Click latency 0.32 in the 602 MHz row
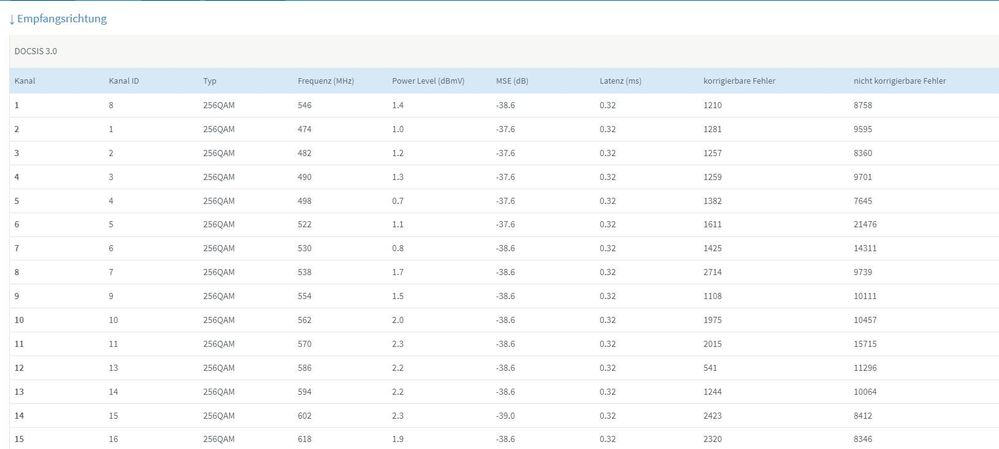999x449 pixels. pyautogui.click(x=608, y=416)
